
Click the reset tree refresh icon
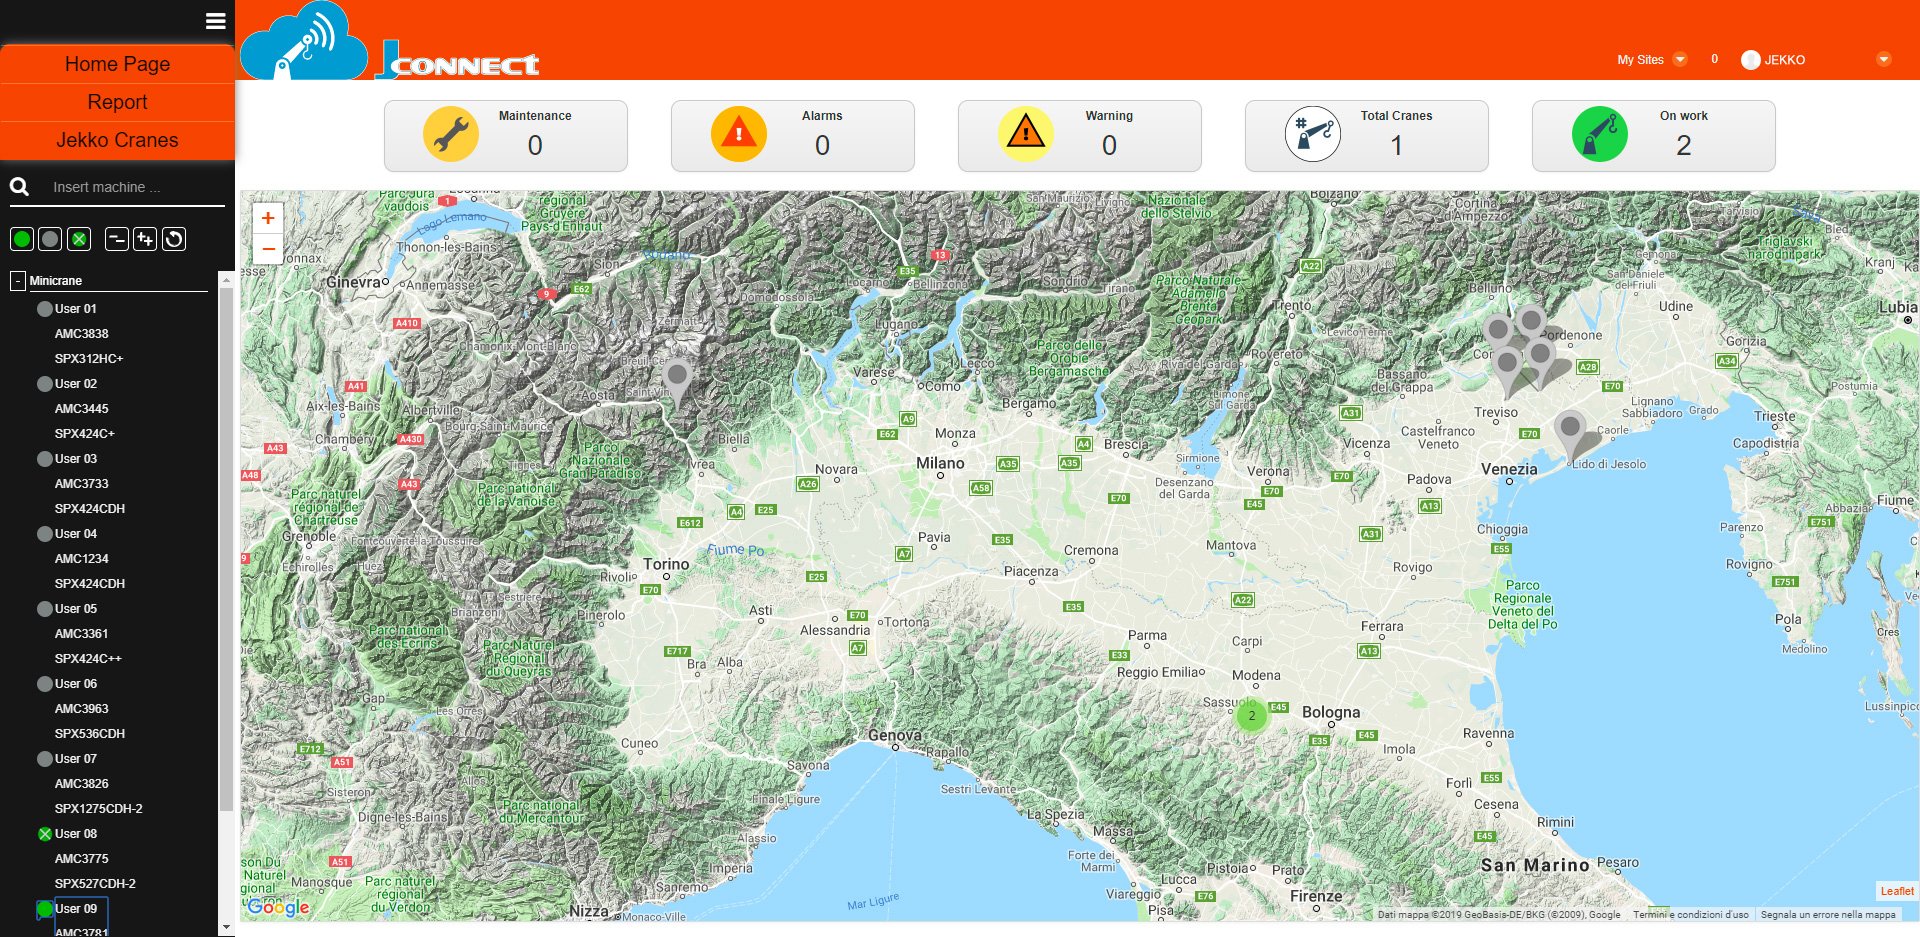click(x=174, y=239)
